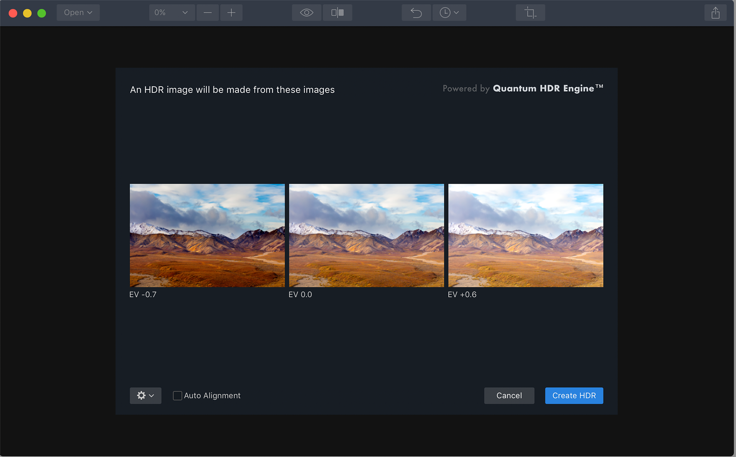The height and width of the screenshot is (457, 736).
Task: Maximize the window with green button
Action: coord(42,13)
